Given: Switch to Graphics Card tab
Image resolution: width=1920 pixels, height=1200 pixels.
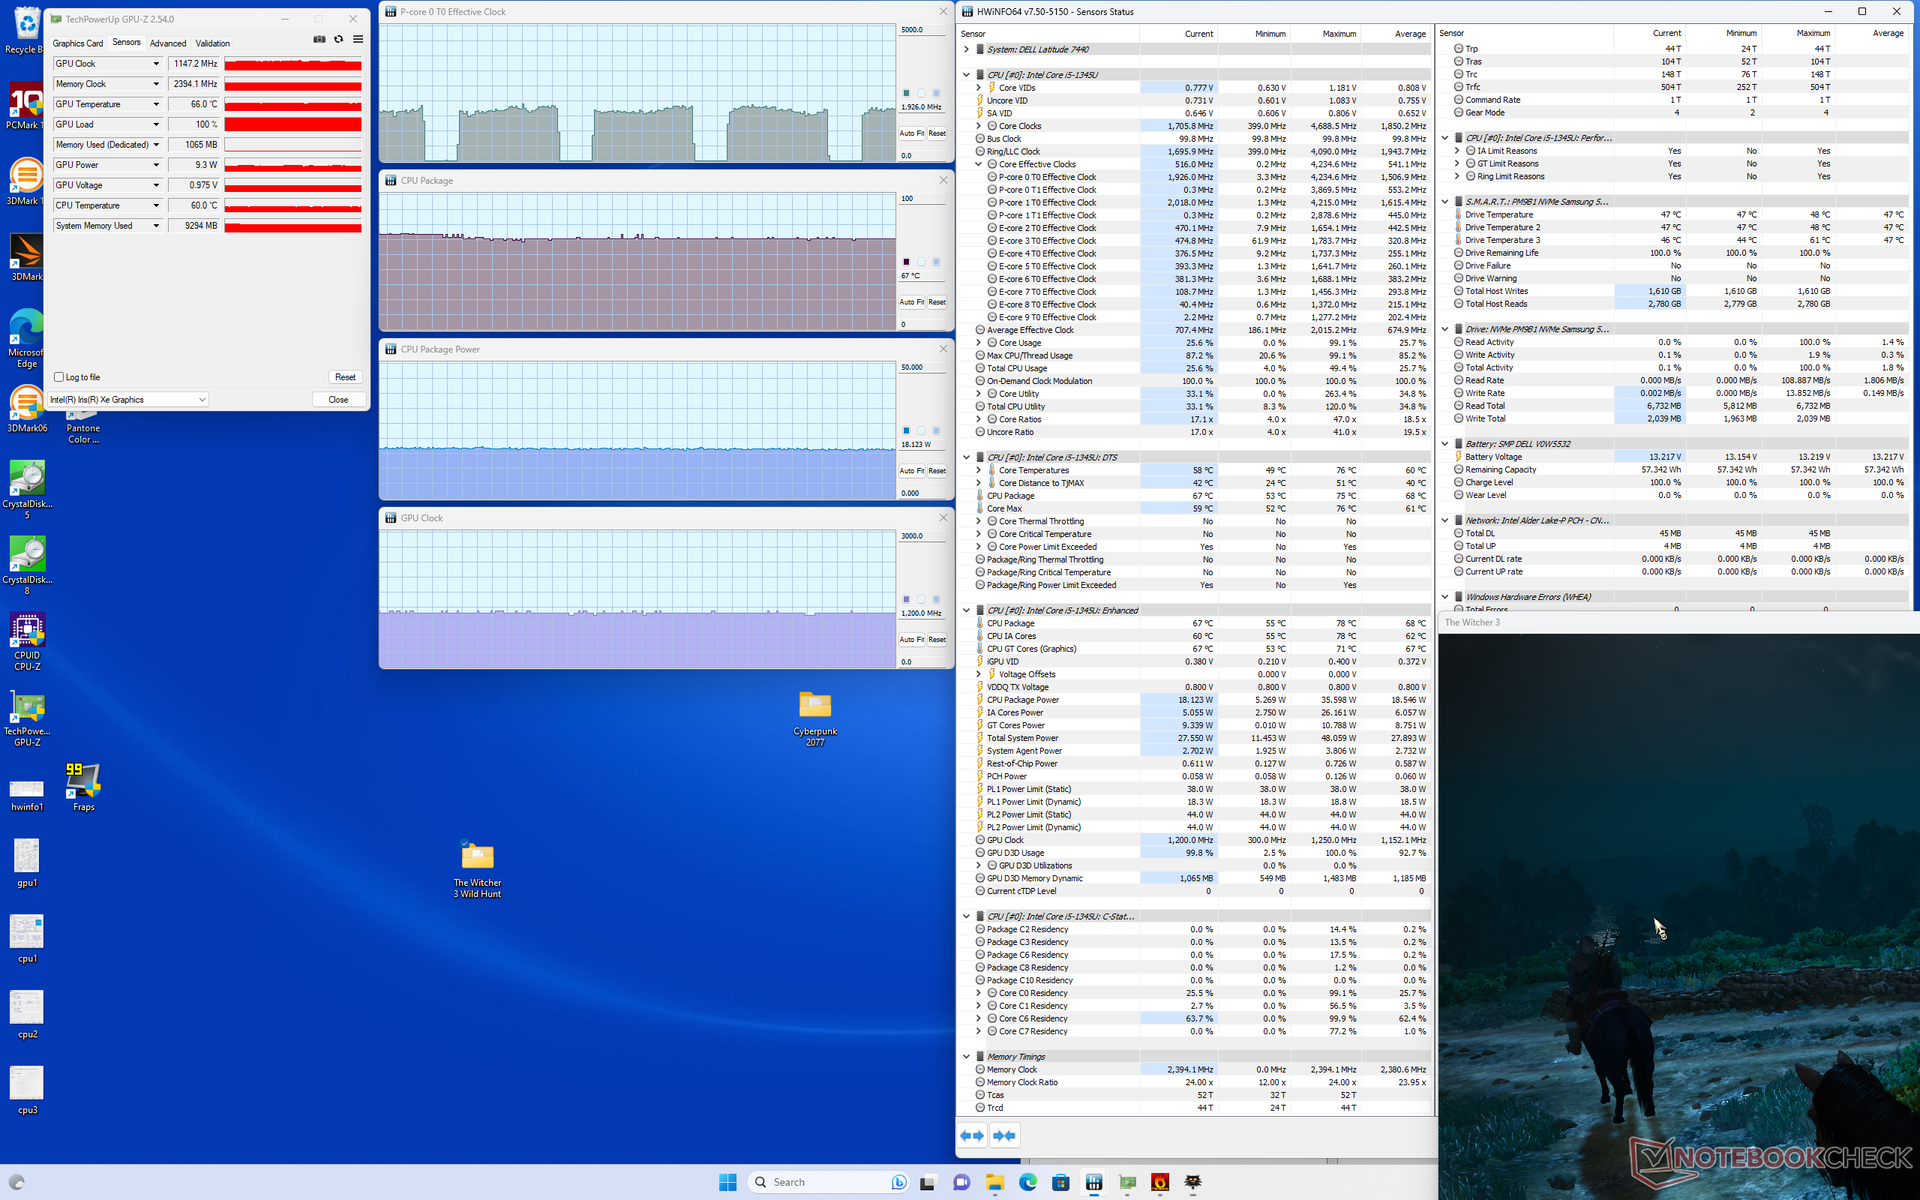Looking at the screenshot, I should [x=78, y=43].
